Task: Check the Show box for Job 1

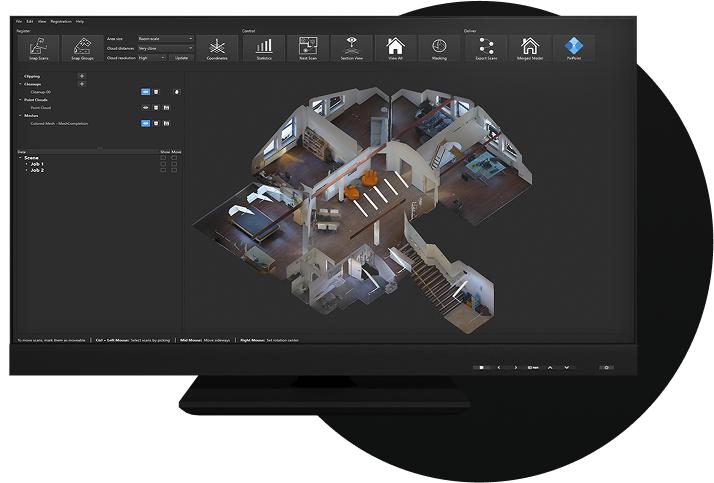Action: click(163, 164)
